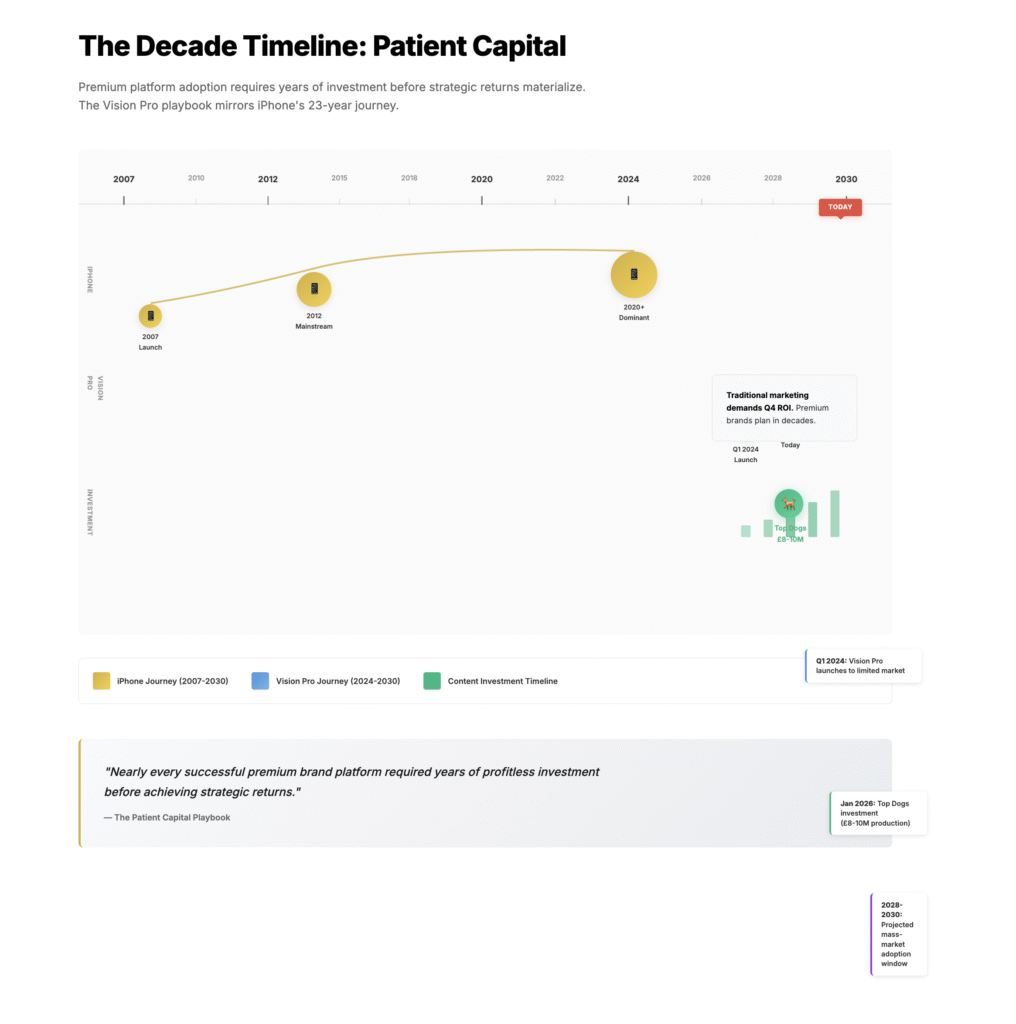This screenshot has width=1016, height=1024.
Task: Click the Patient Capital Playbook quote block
Action: [x=485, y=793]
